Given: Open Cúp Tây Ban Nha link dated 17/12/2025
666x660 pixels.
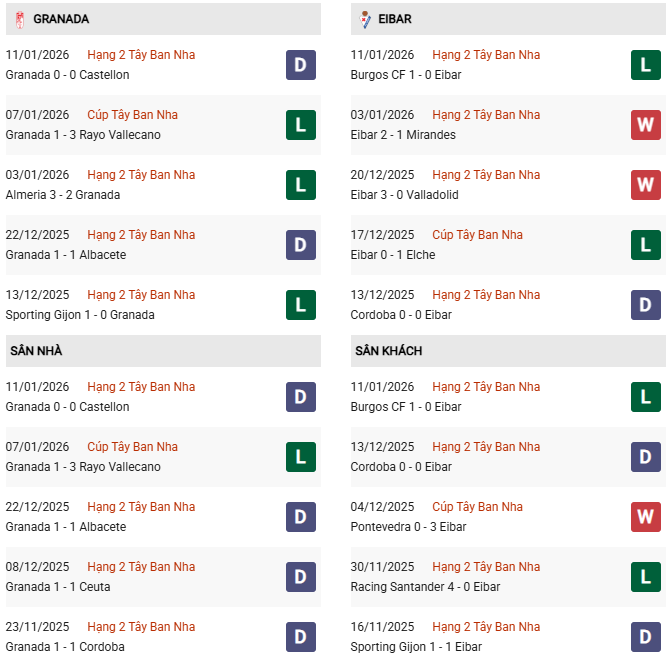Looking at the screenshot, I should 477,235.
